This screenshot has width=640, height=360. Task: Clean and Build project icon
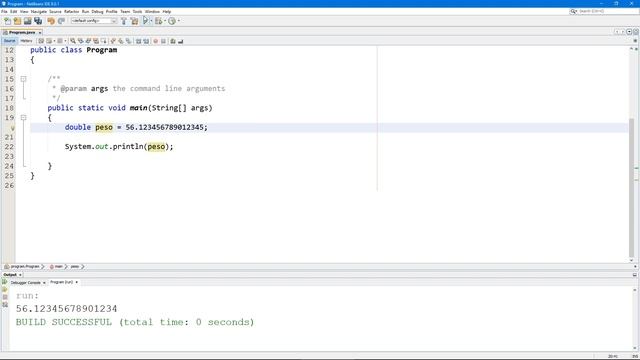click(x=134, y=21)
